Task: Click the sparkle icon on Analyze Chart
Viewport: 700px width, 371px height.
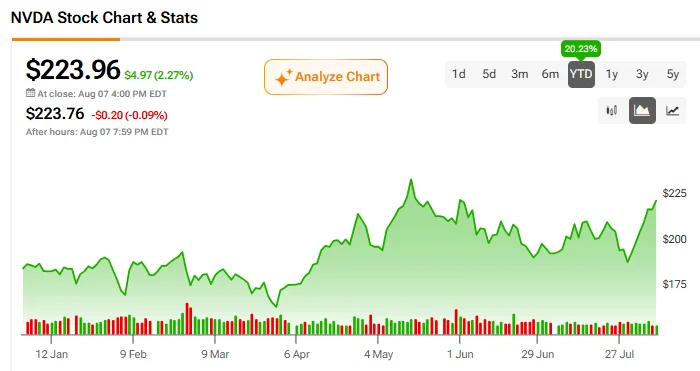Action: [283, 78]
